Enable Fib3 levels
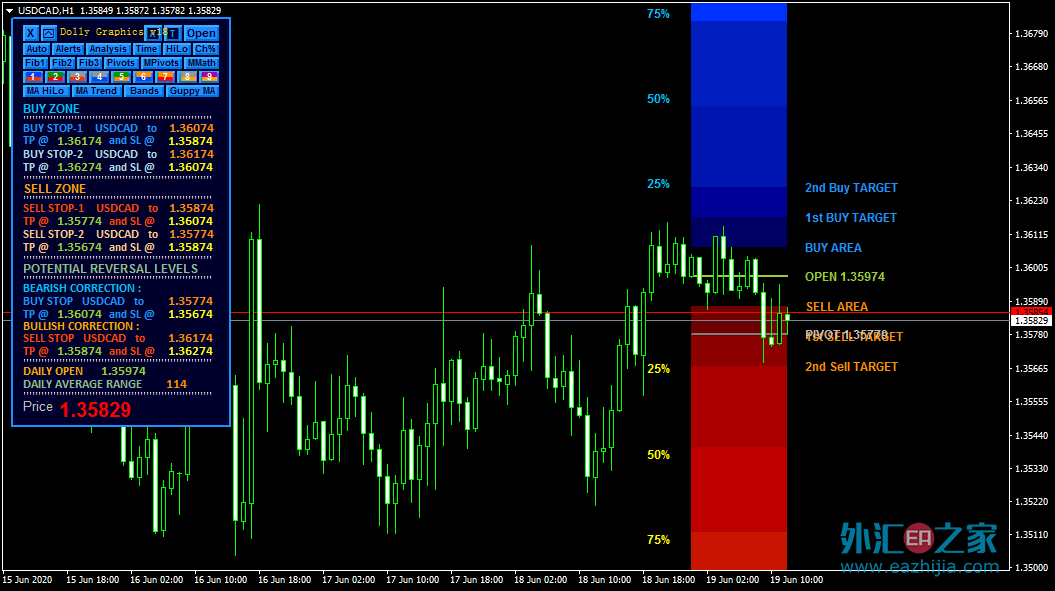Image resolution: width=1055 pixels, height=591 pixels. [89, 63]
